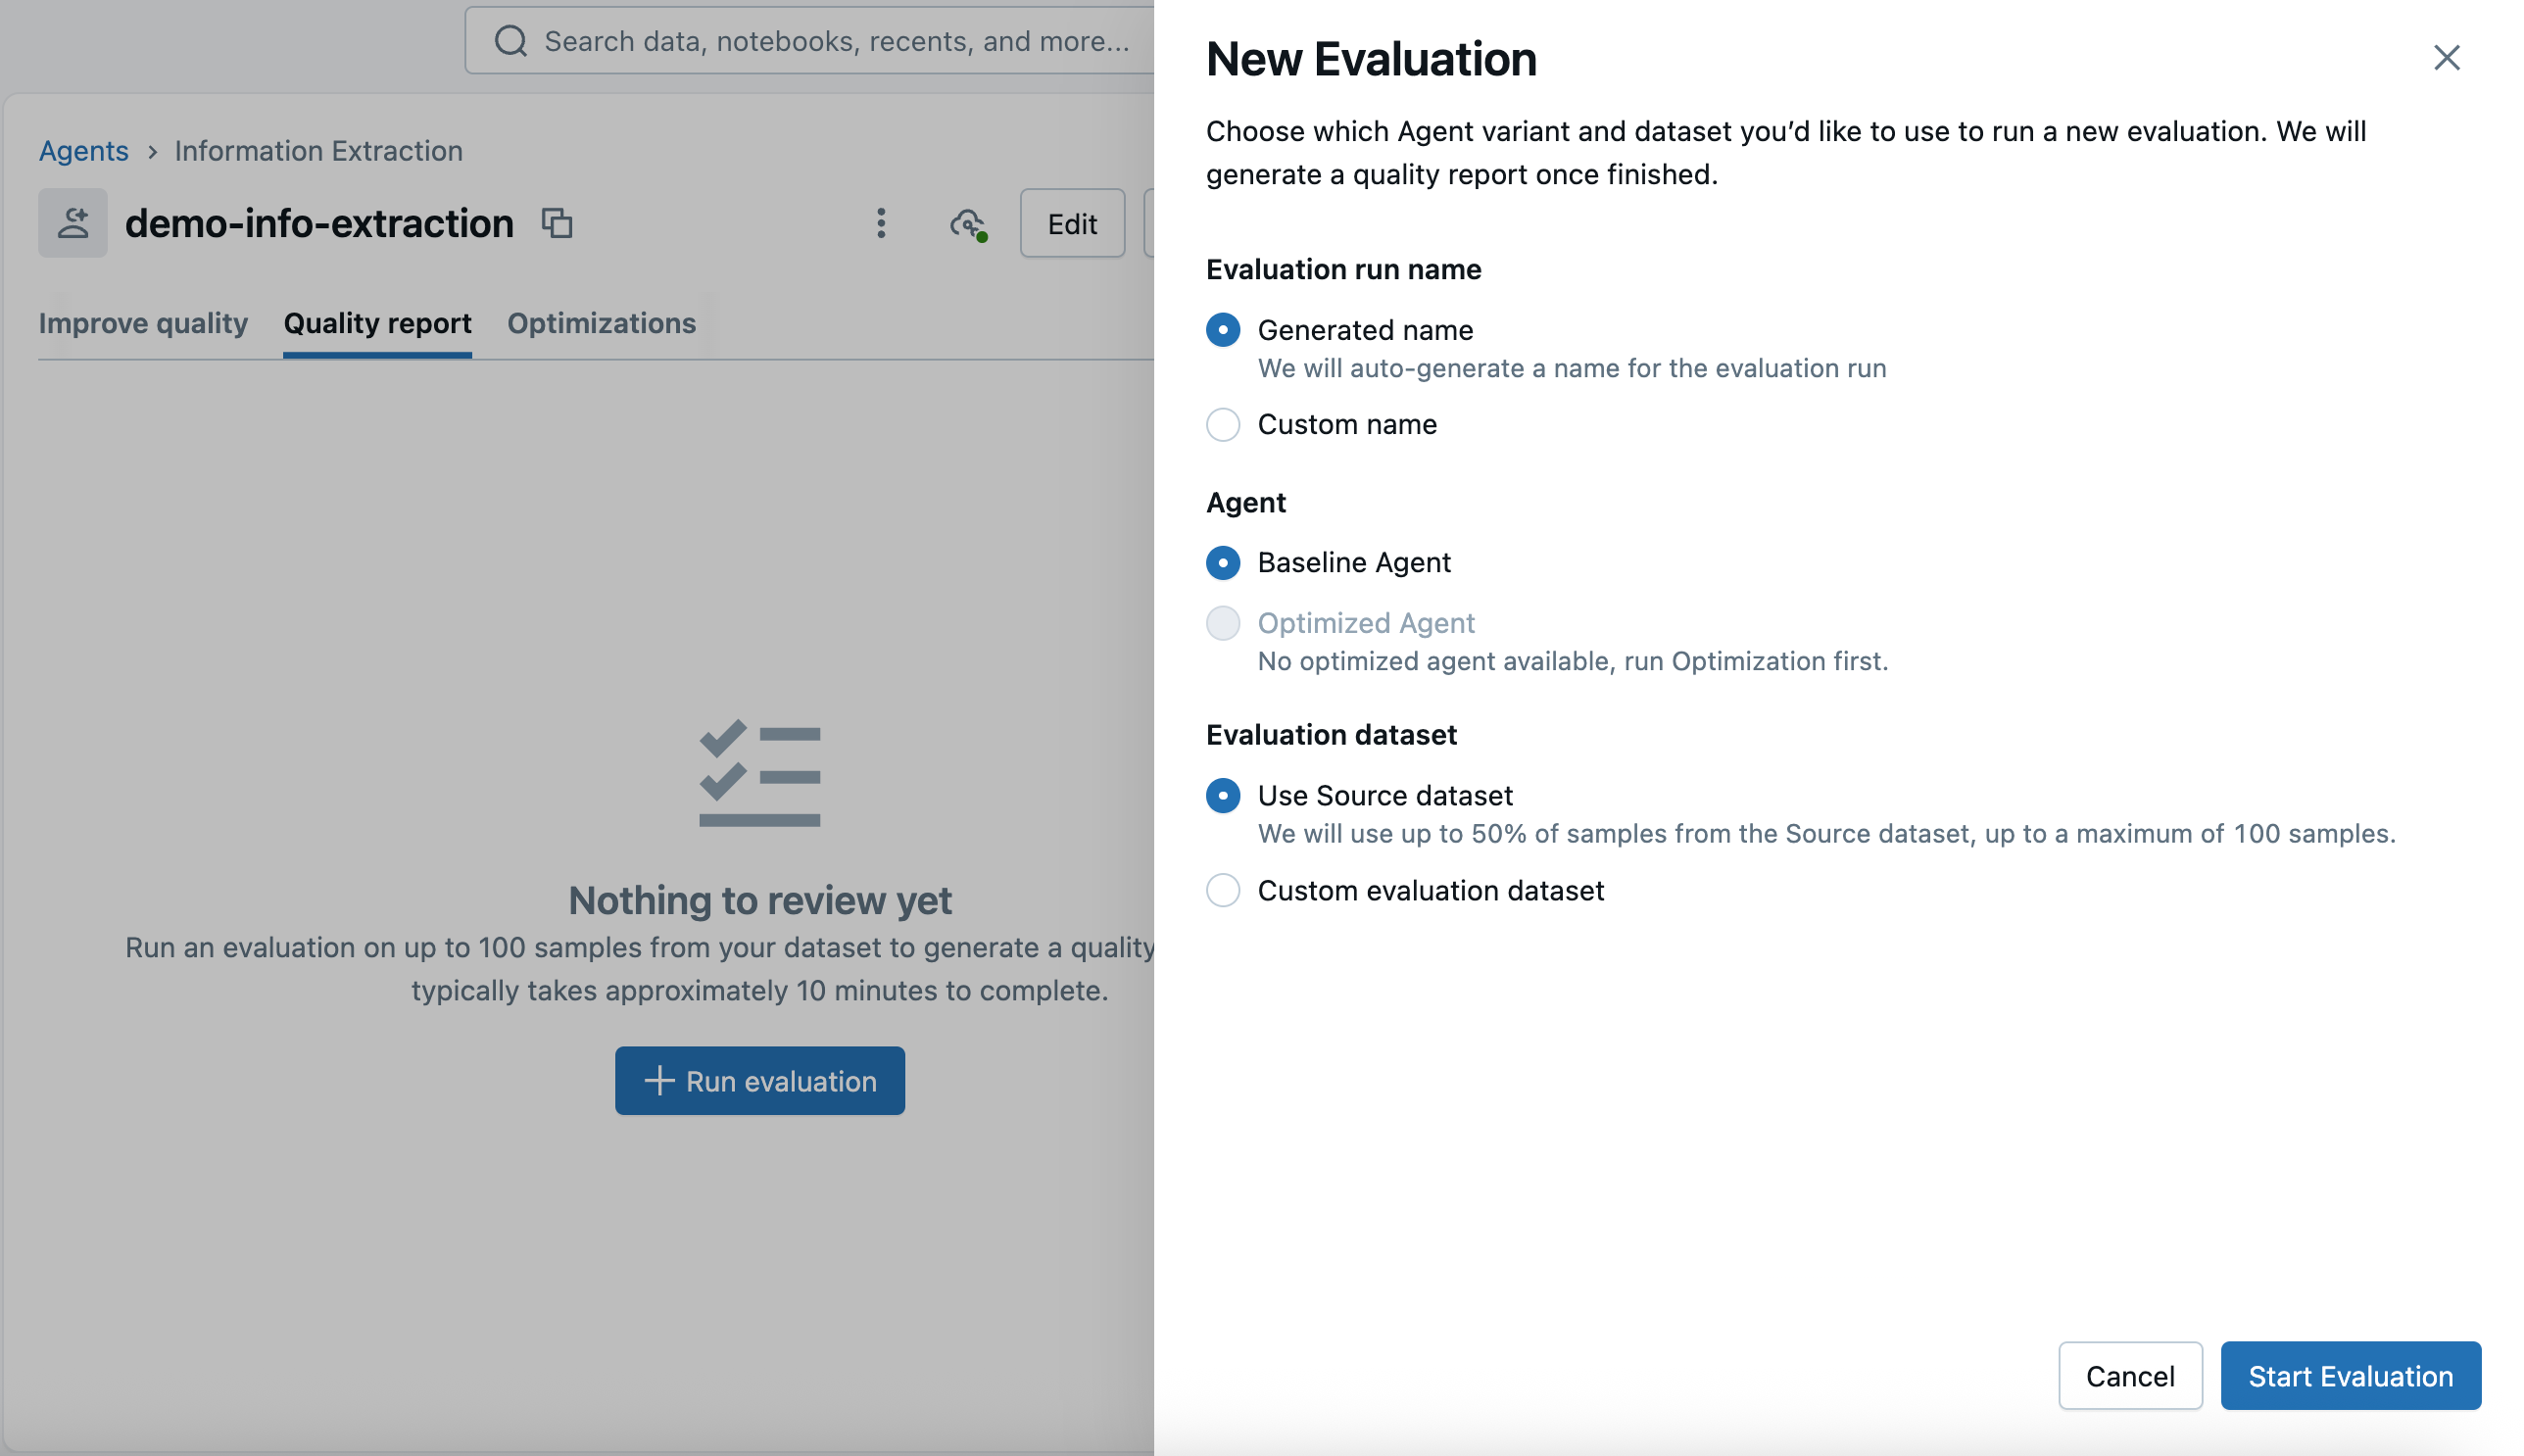Click the search magnifier icon
Image resolution: width=2524 pixels, height=1456 pixels.
510,41
